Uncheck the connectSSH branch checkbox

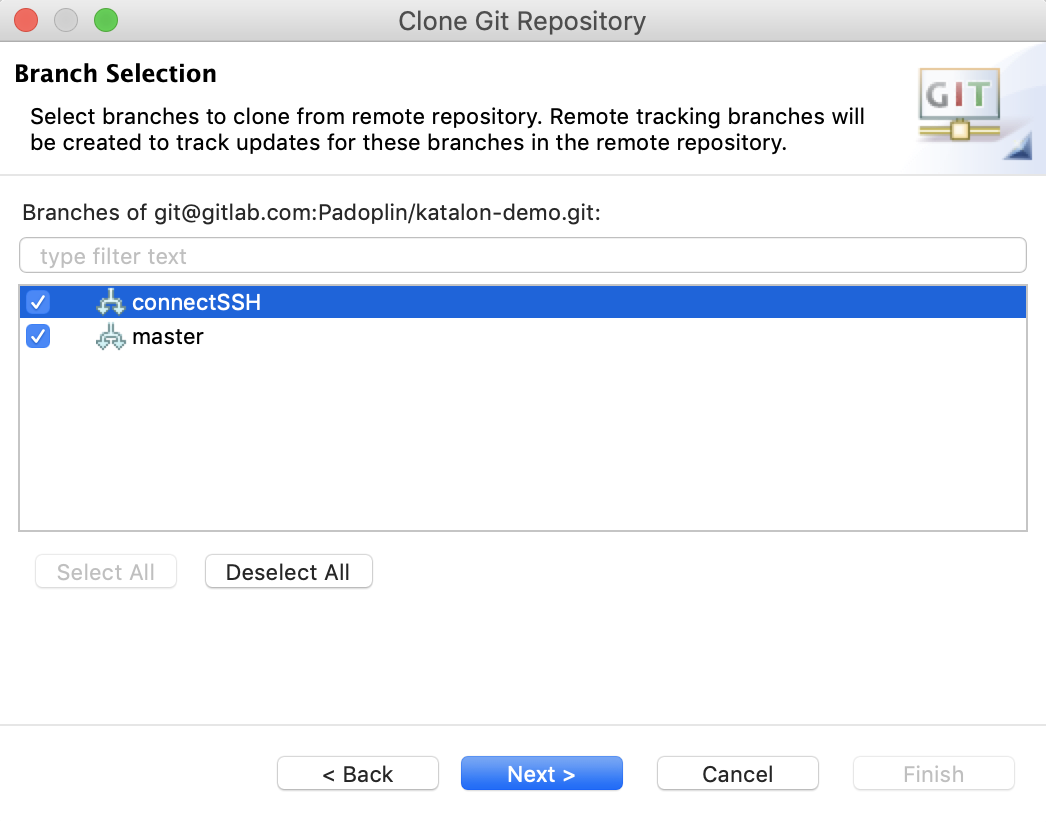click(37, 301)
